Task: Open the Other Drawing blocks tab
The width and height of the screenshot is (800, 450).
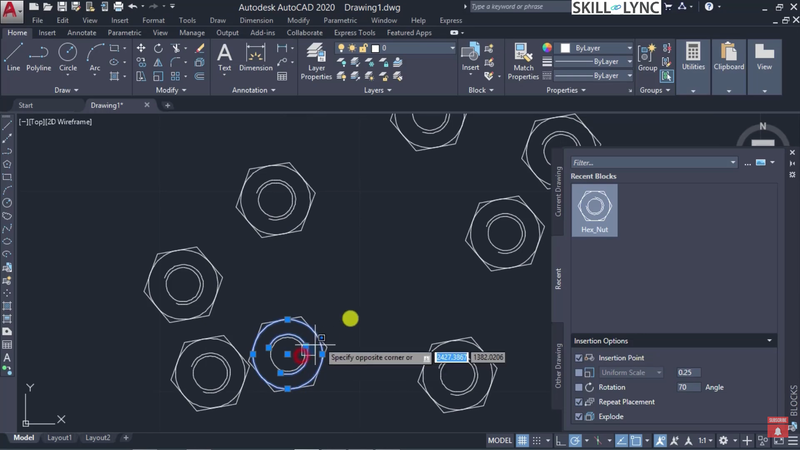Action: (558, 365)
